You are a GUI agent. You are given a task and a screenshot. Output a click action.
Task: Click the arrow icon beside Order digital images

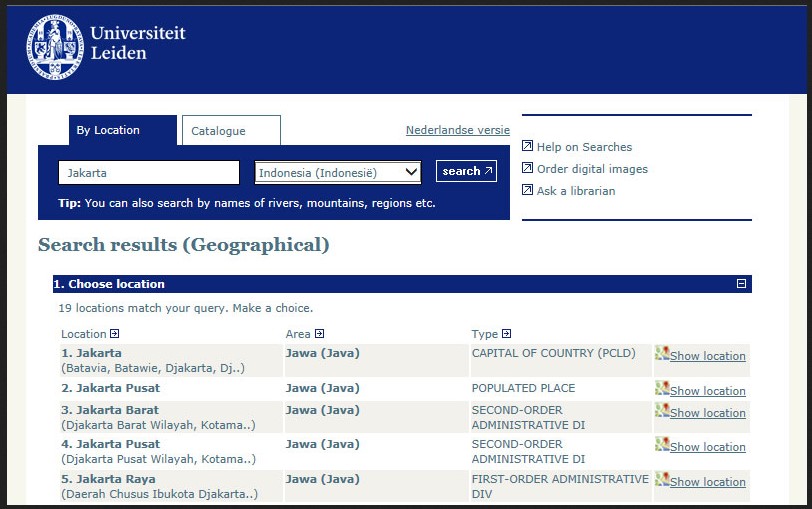(528, 169)
